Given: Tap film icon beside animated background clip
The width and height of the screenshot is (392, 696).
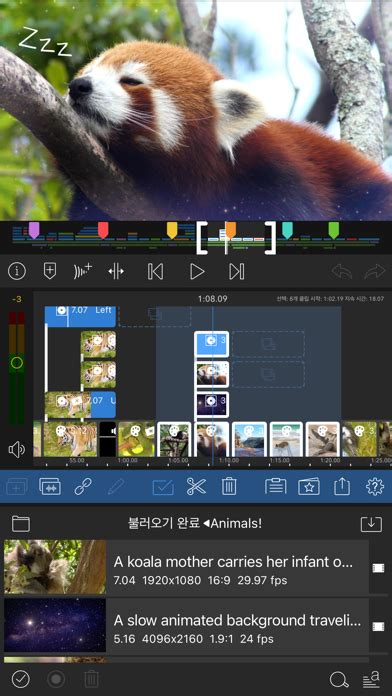Looking at the screenshot, I should [378, 627].
